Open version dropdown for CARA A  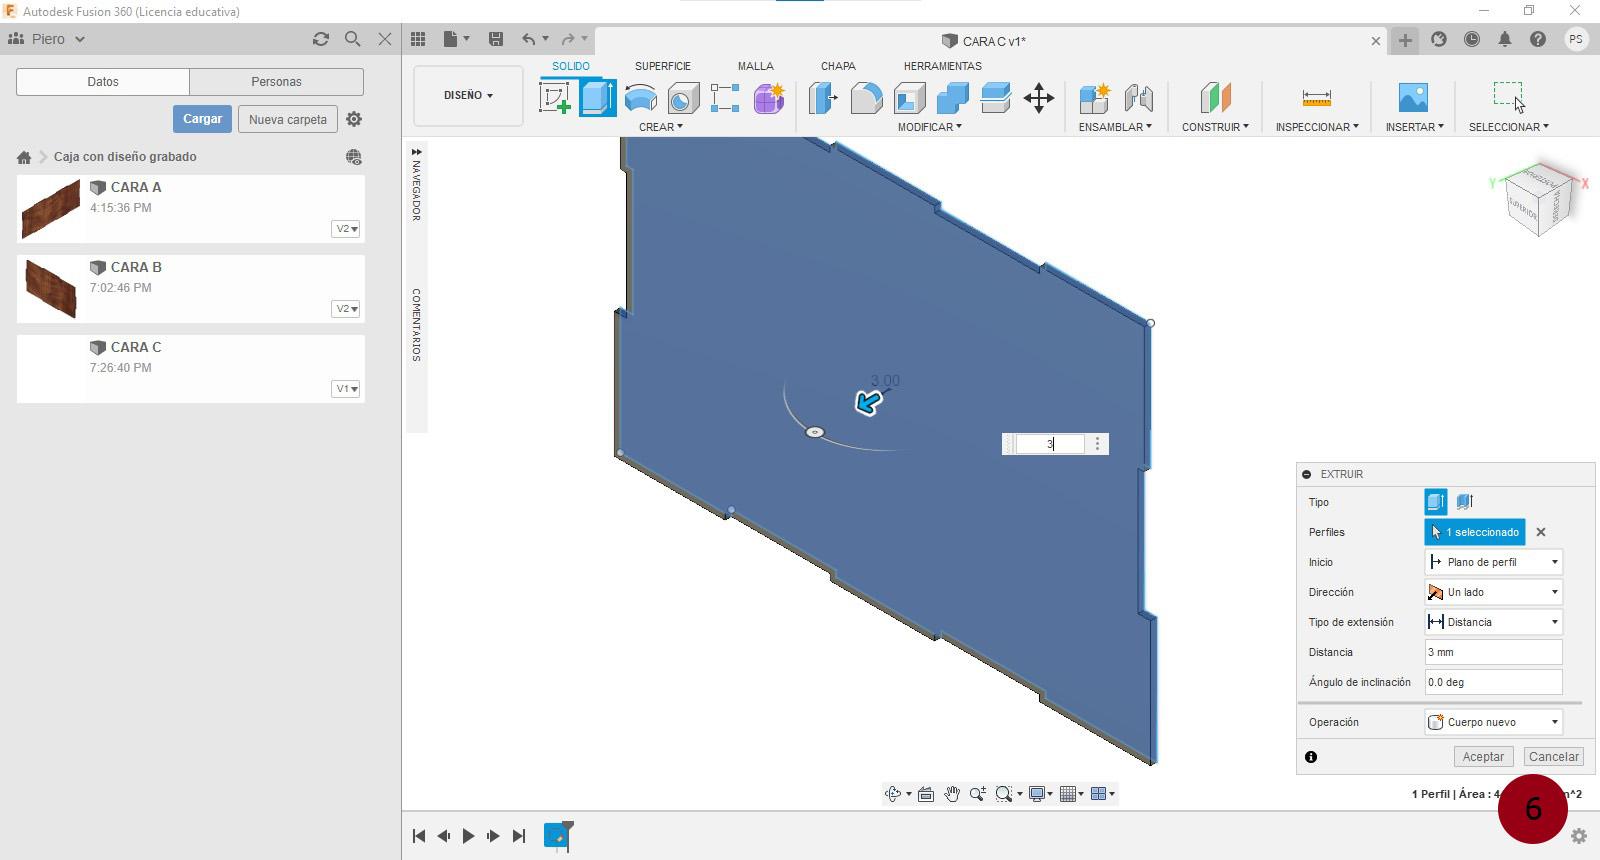(346, 229)
